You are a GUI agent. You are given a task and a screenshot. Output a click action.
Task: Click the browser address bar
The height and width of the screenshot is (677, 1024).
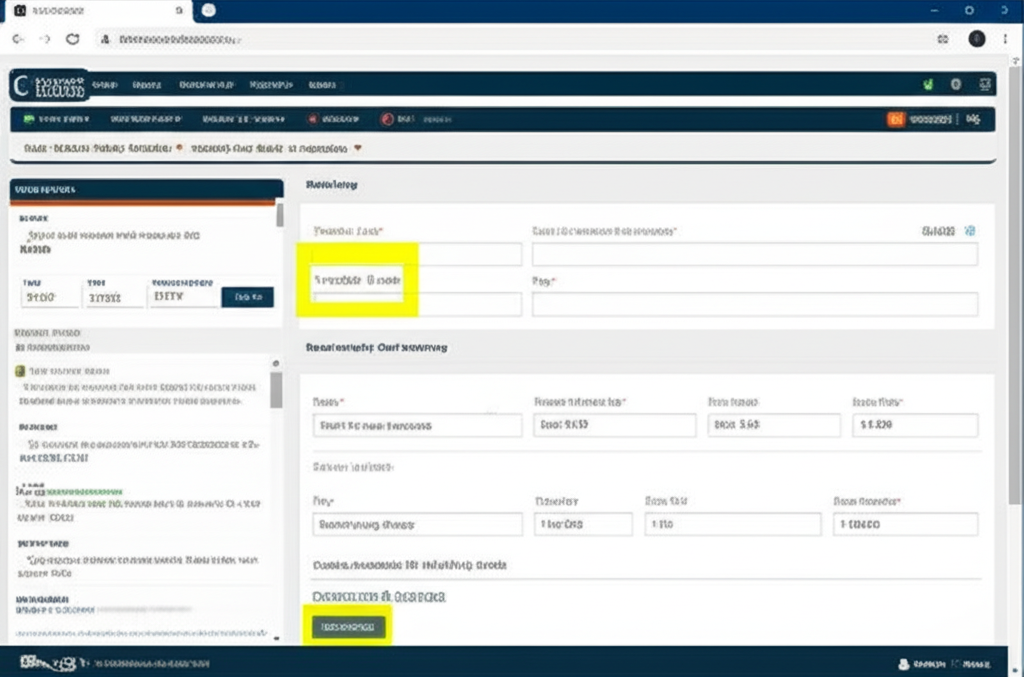tap(500, 39)
